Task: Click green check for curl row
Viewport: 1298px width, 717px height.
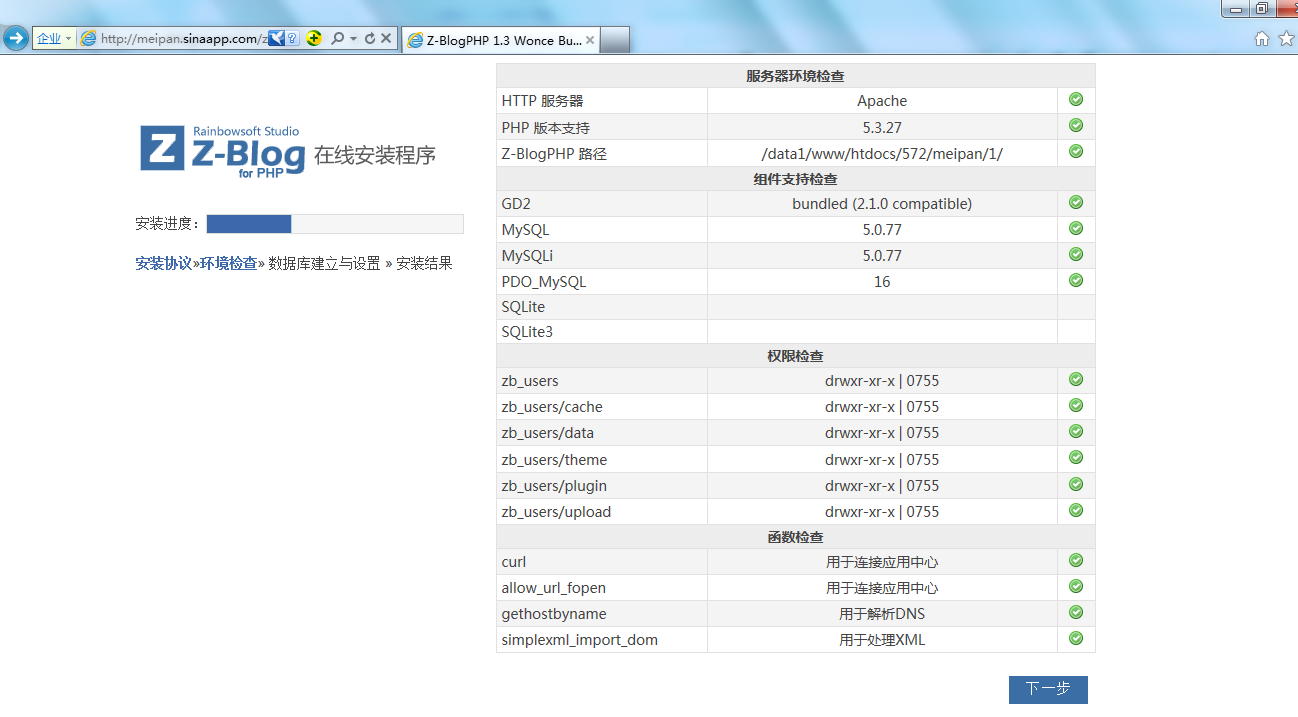Action: point(1076,561)
